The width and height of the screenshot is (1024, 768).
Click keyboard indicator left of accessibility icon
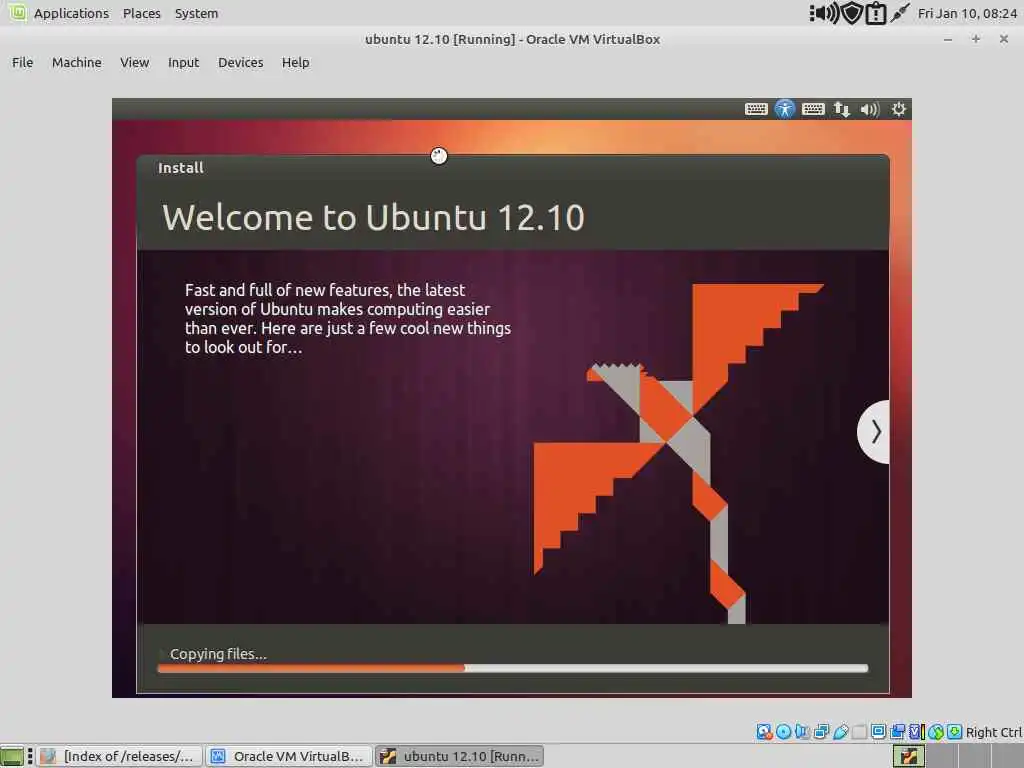[x=756, y=109]
